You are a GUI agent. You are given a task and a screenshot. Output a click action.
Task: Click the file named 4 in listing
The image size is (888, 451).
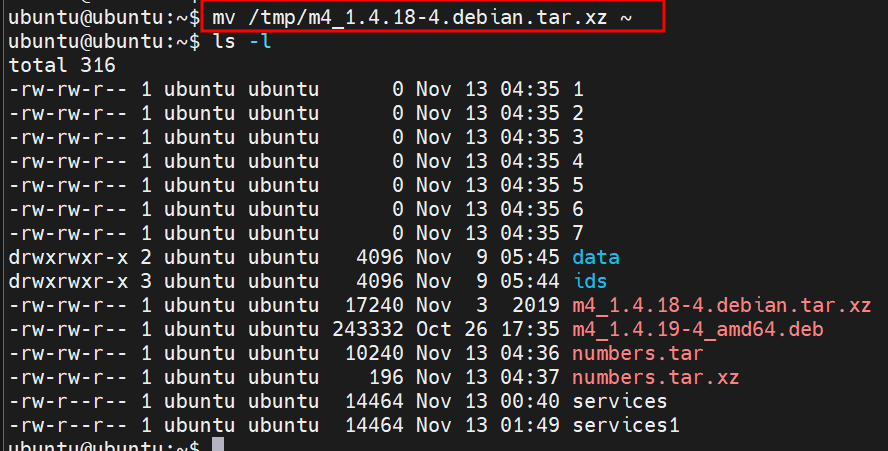(x=578, y=161)
